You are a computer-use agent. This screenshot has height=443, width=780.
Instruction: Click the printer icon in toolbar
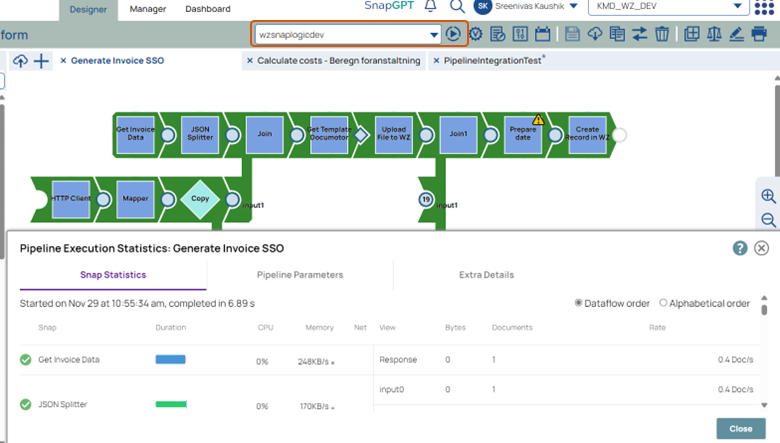point(759,34)
